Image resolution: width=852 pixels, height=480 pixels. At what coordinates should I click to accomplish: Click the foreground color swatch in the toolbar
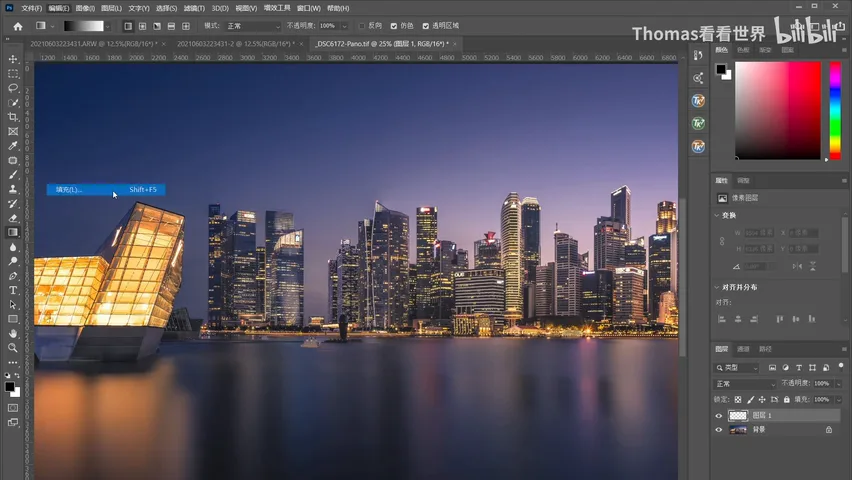pyautogui.click(x=9, y=387)
